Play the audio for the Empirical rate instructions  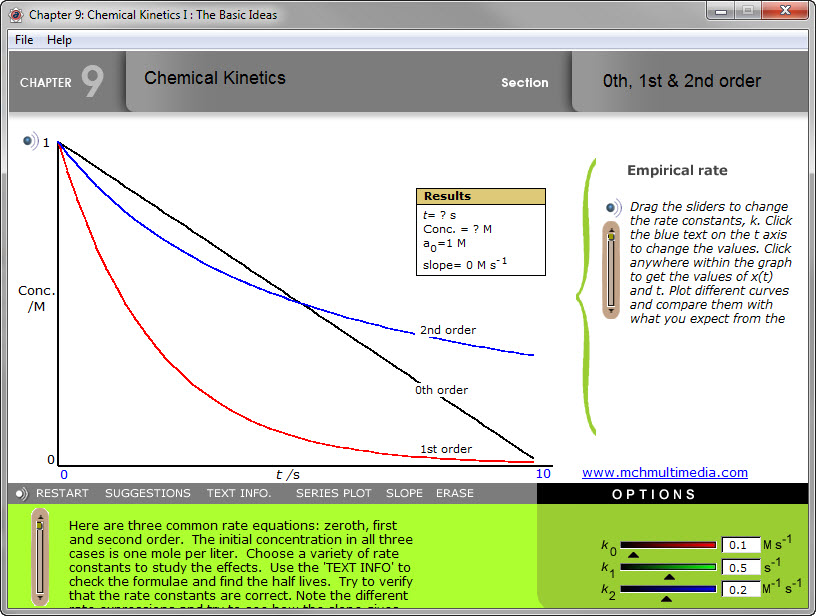click(614, 208)
